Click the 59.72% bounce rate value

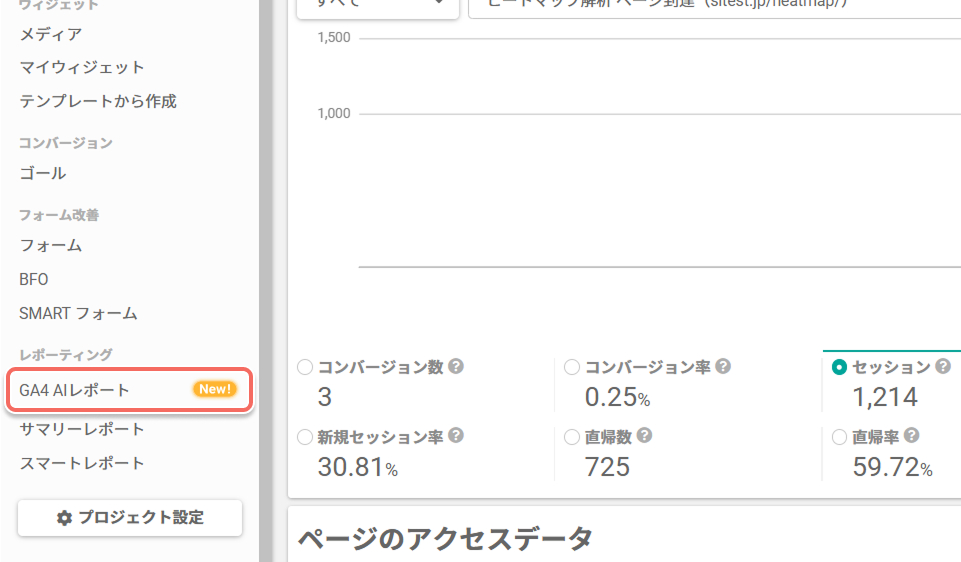tap(892, 467)
